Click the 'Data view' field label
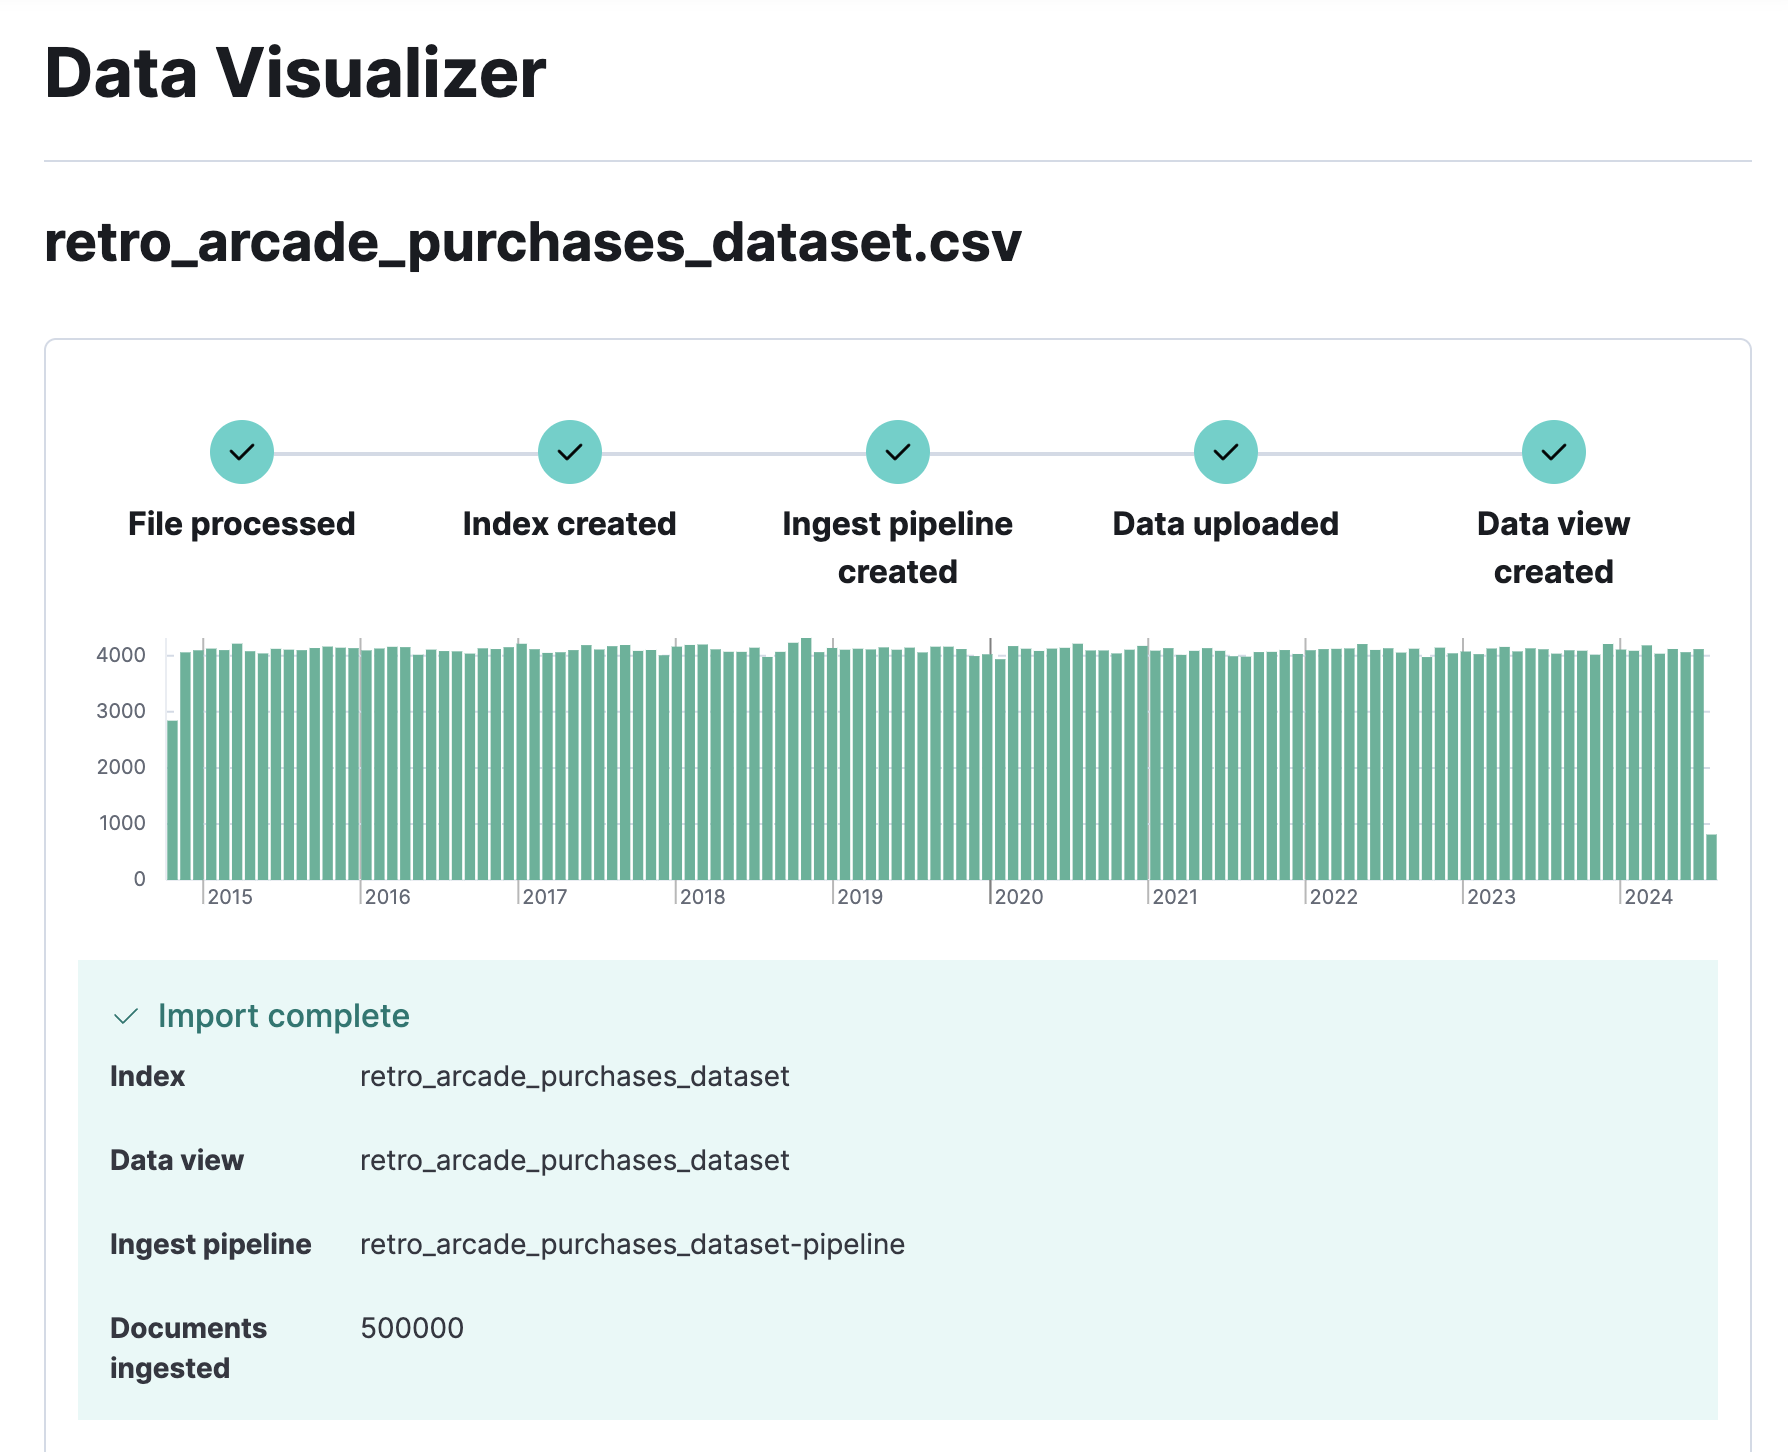Image resolution: width=1788 pixels, height=1452 pixels. 177,1160
